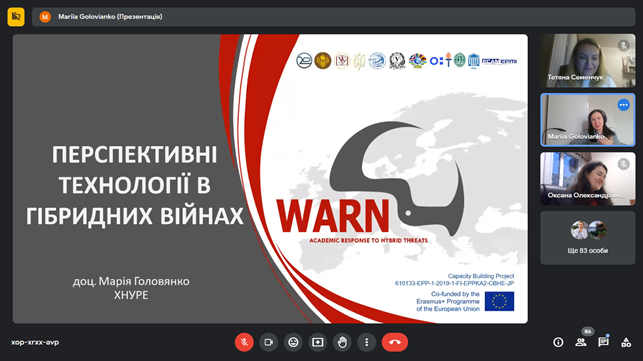This screenshot has width=643, height=361.
Task: Click the yellow camera-off icon at top left
Action: point(16,17)
